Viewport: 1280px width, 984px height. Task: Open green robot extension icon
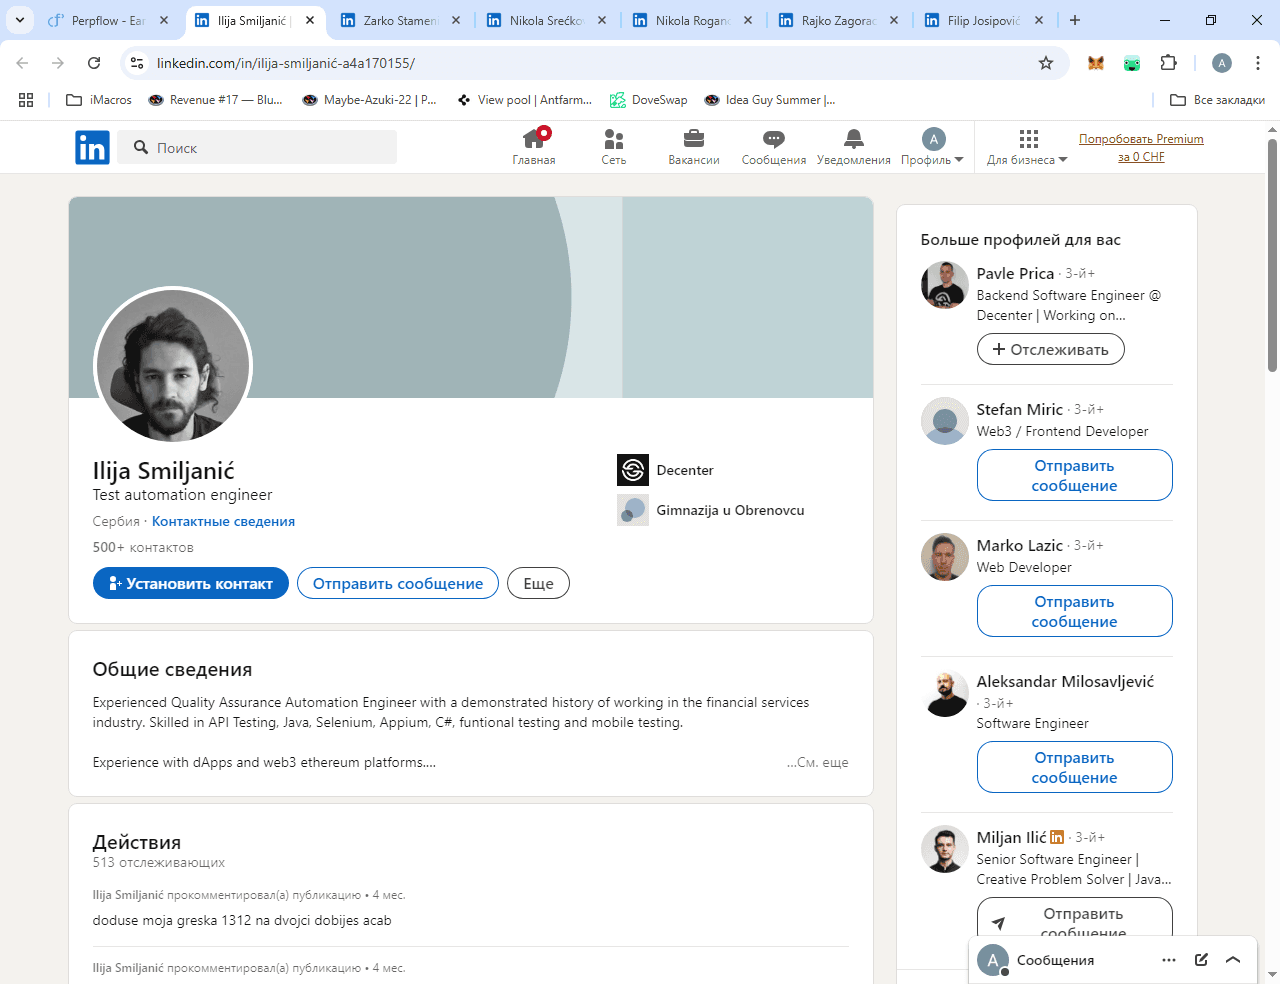pyautogui.click(x=1132, y=63)
